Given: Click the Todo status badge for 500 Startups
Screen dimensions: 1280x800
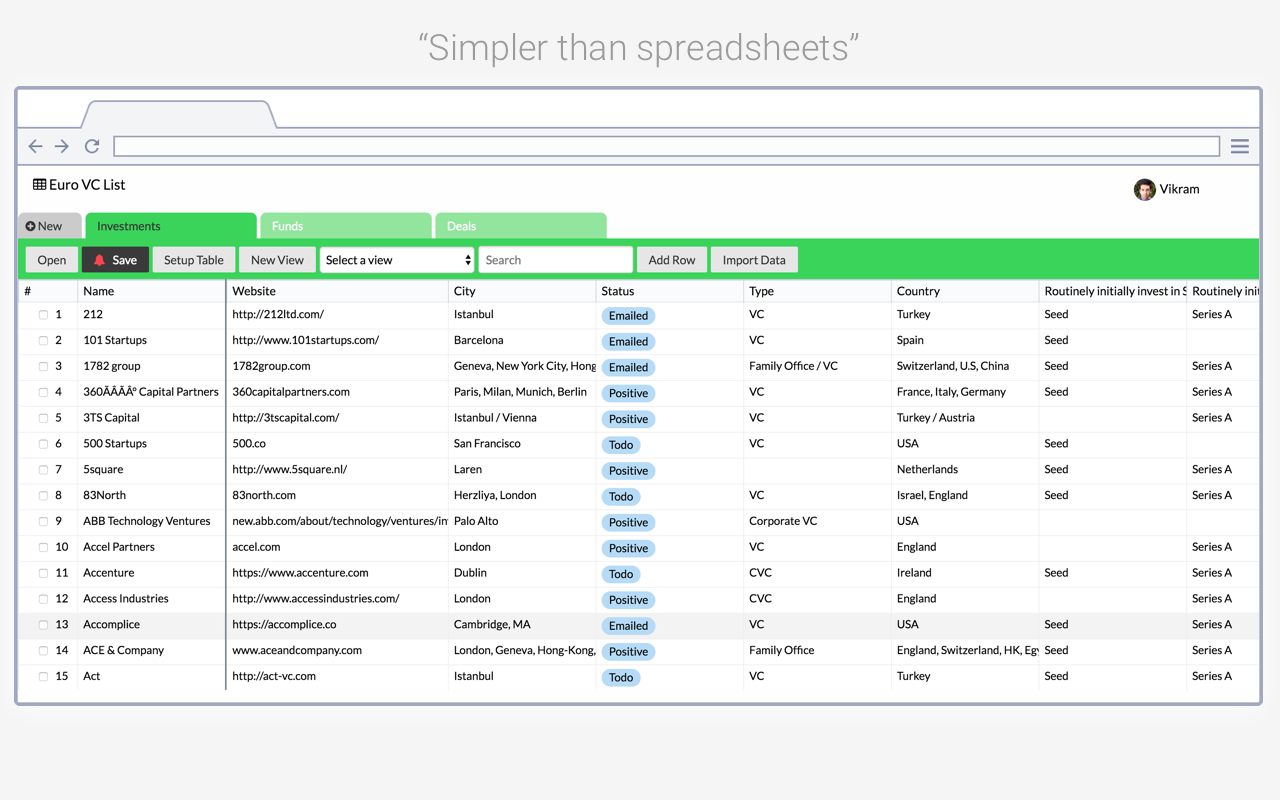Looking at the screenshot, I should tap(621, 445).
